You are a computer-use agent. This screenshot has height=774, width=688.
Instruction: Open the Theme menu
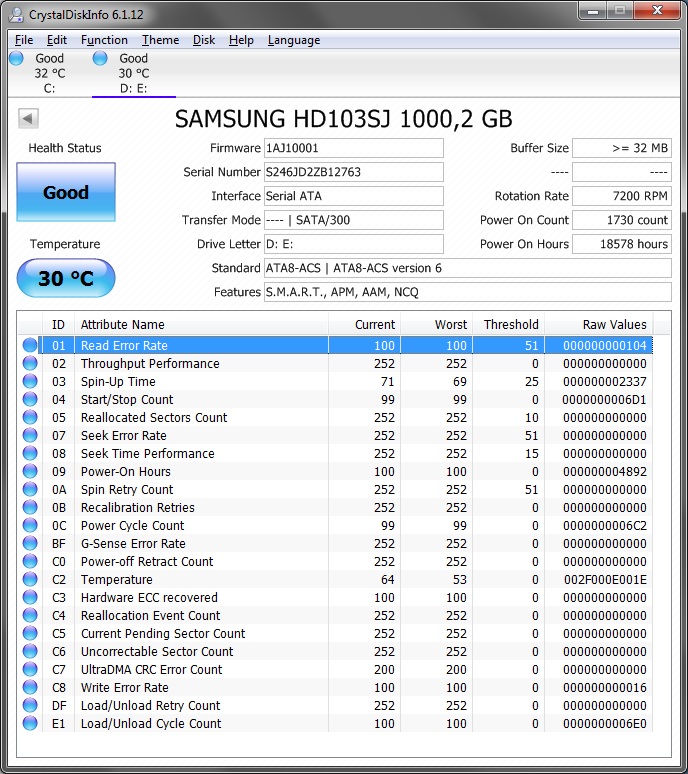pyautogui.click(x=160, y=40)
